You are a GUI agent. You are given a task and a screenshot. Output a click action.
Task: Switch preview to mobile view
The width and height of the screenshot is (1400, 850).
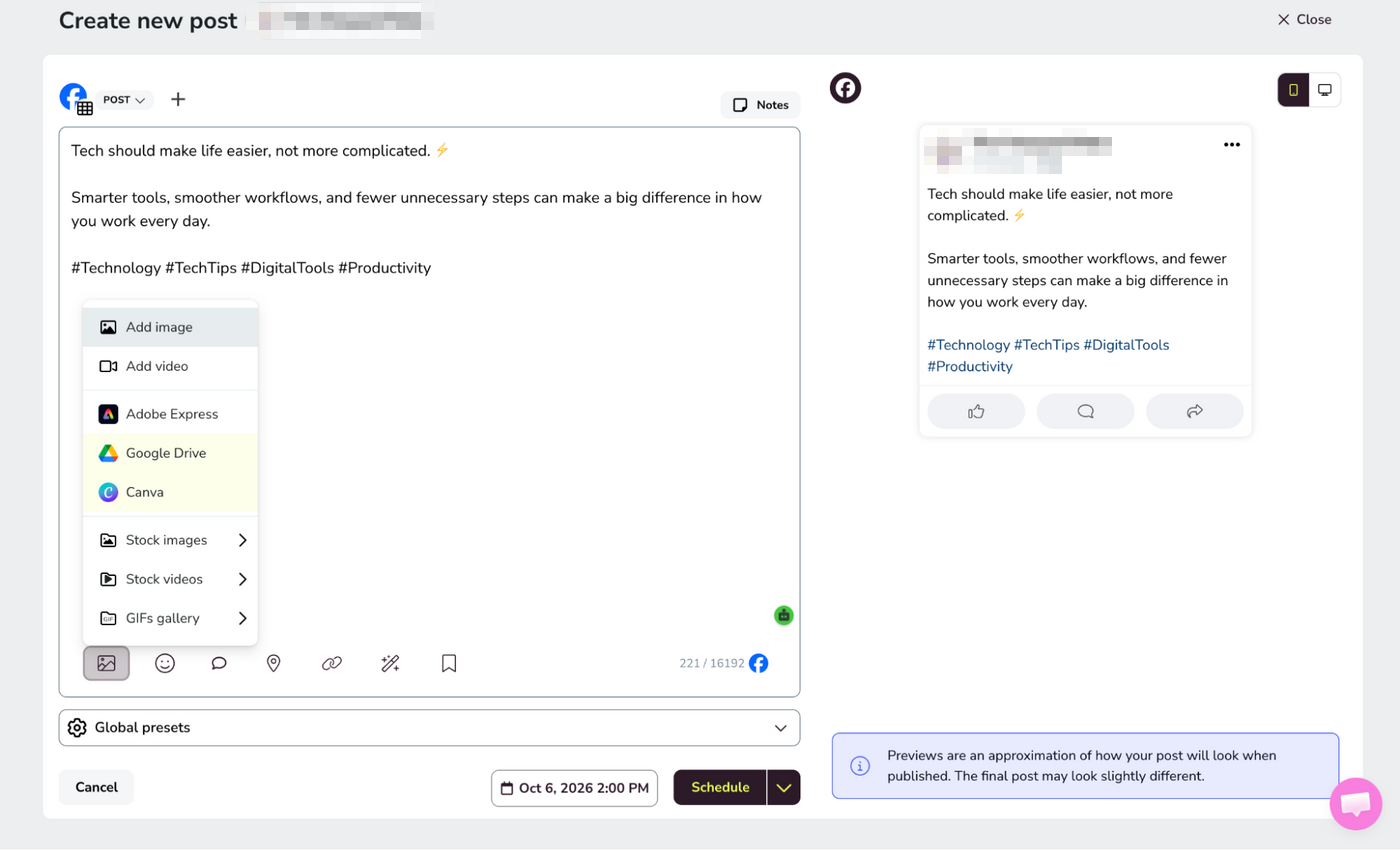pyautogui.click(x=1293, y=90)
